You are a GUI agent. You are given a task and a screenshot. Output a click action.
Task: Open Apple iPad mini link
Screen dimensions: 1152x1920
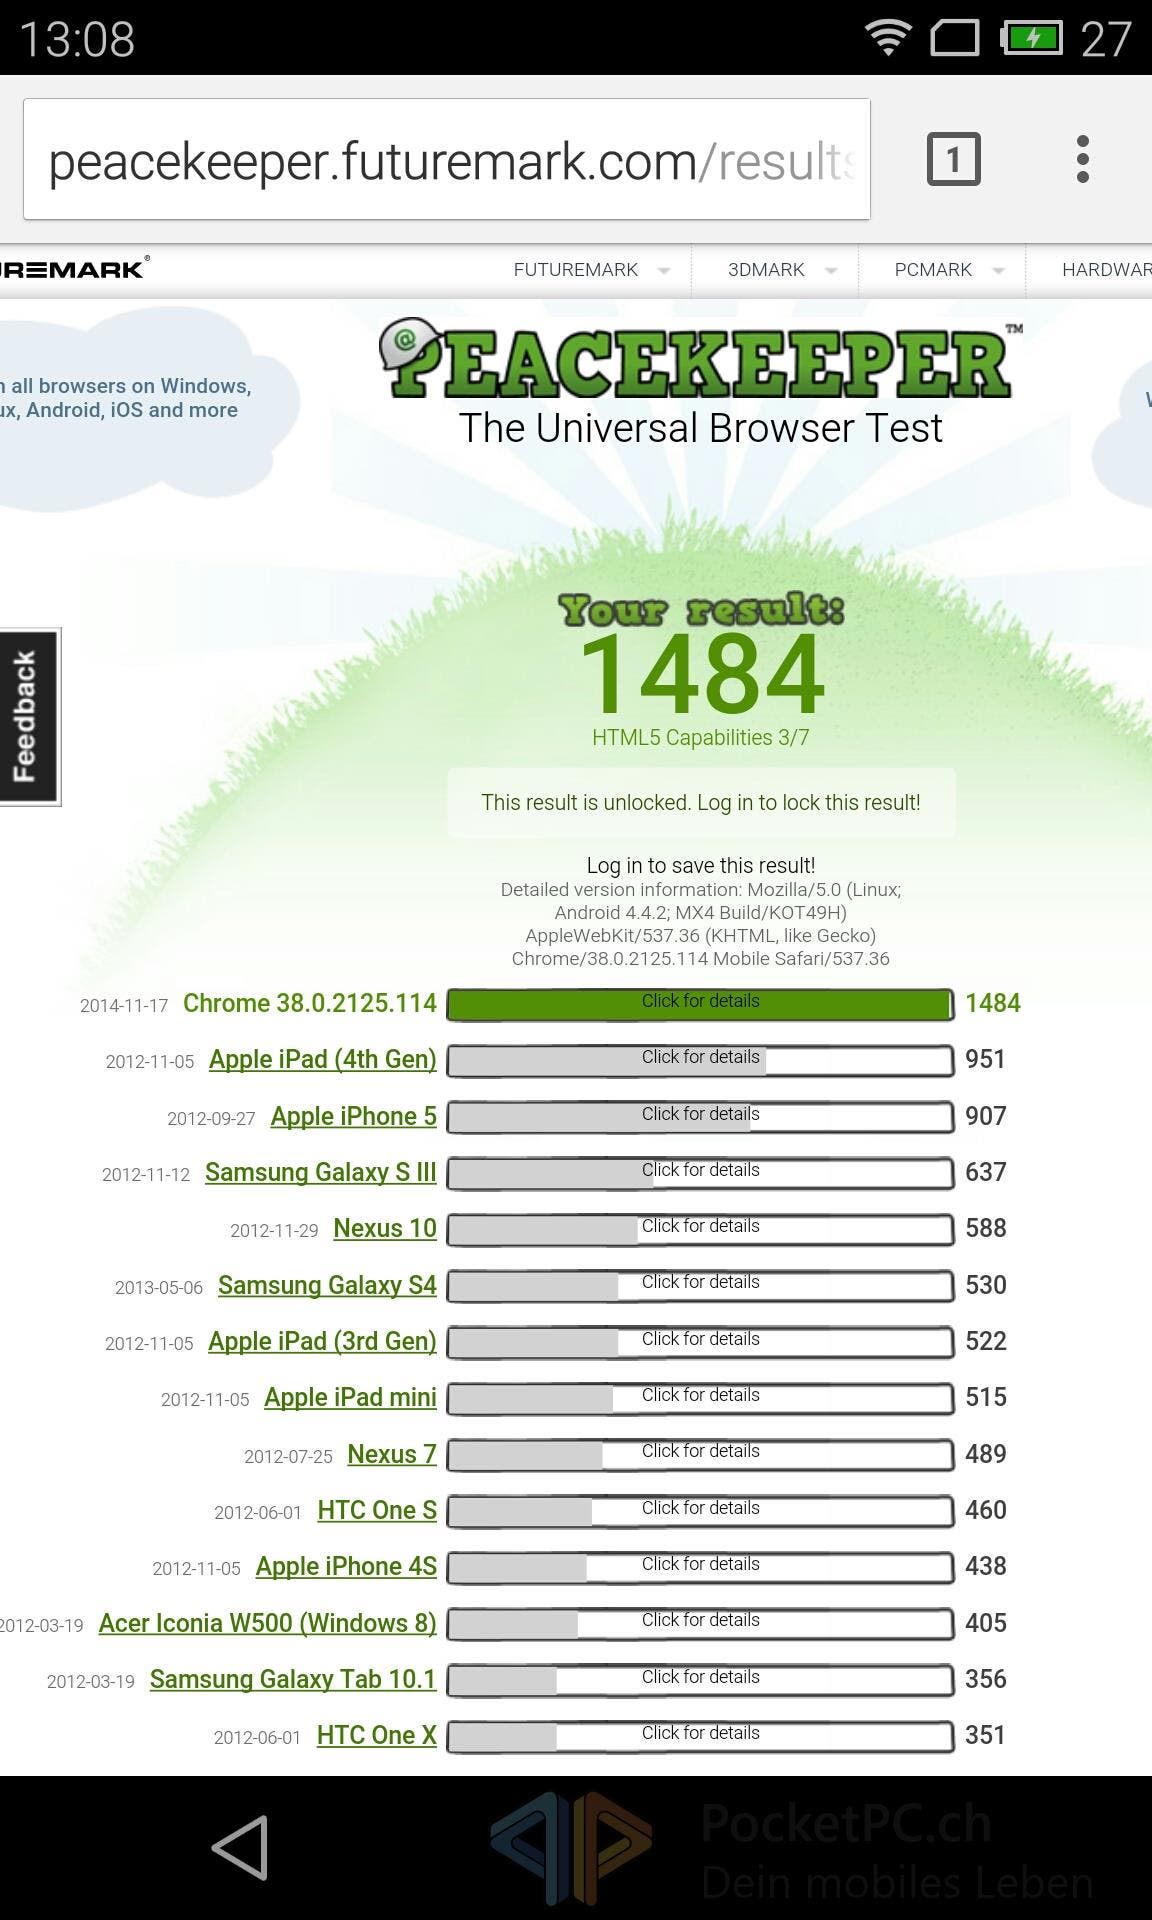[x=351, y=1397]
